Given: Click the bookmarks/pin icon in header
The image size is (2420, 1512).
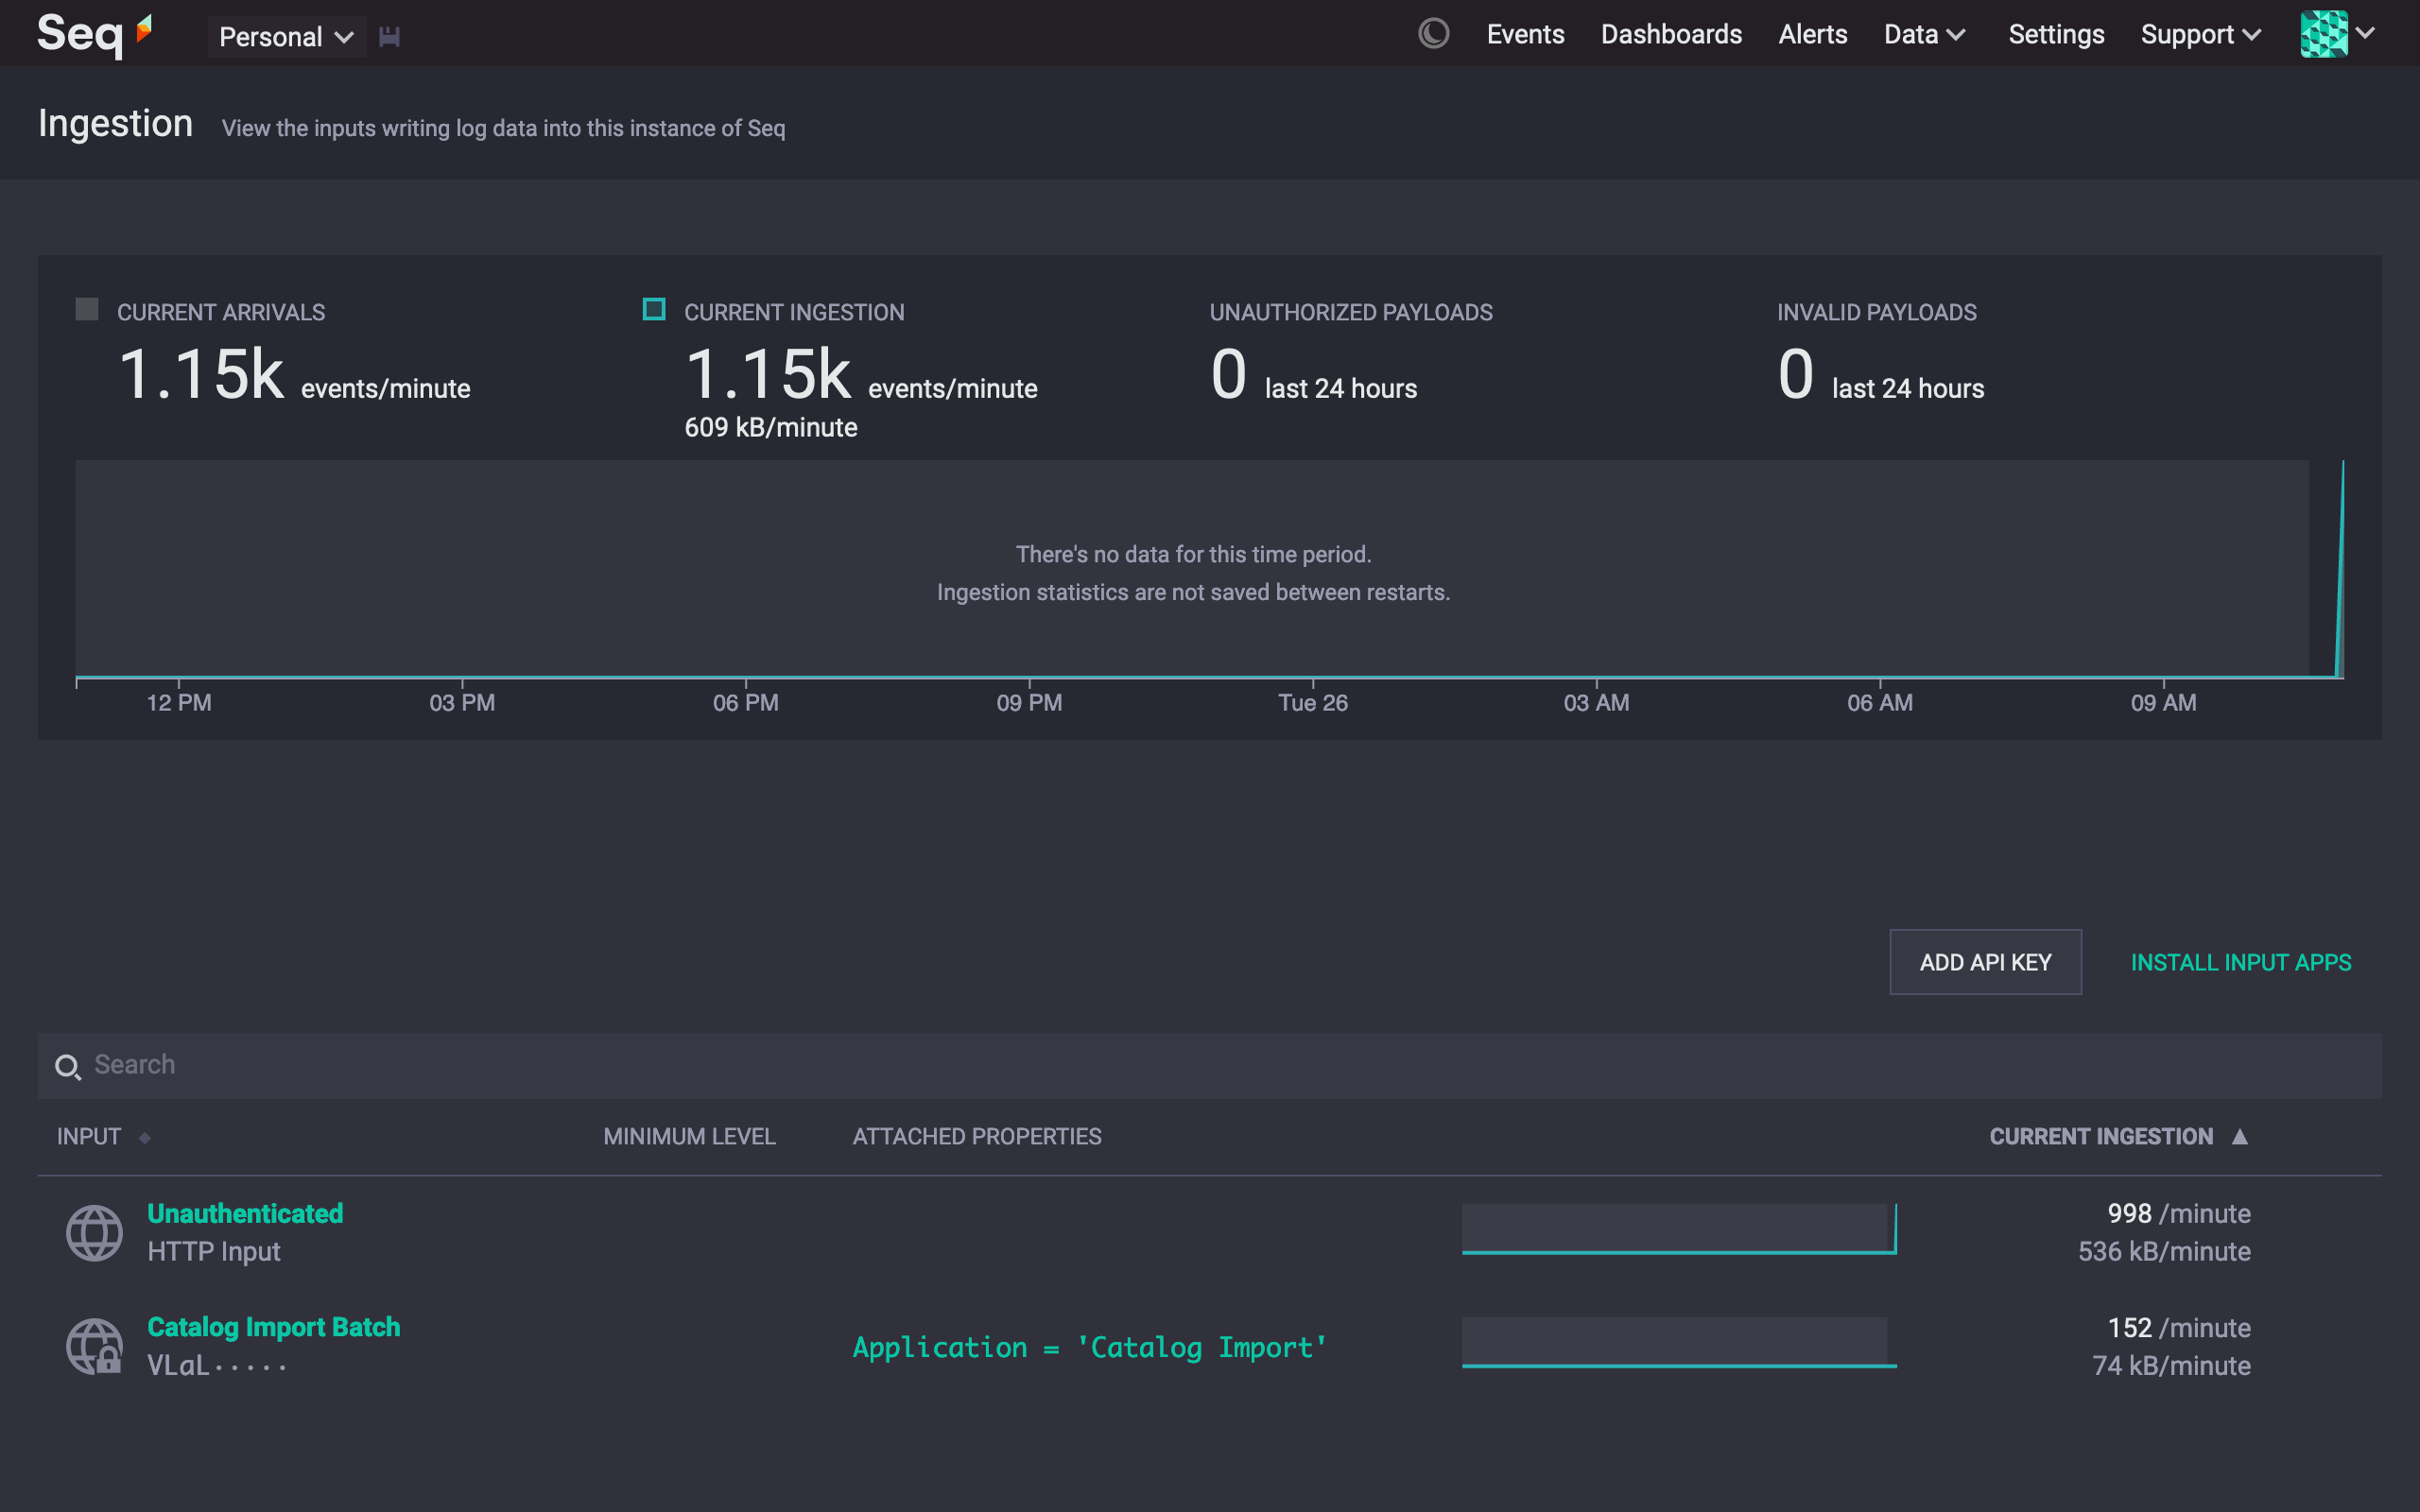Looking at the screenshot, I should (390, 35).
